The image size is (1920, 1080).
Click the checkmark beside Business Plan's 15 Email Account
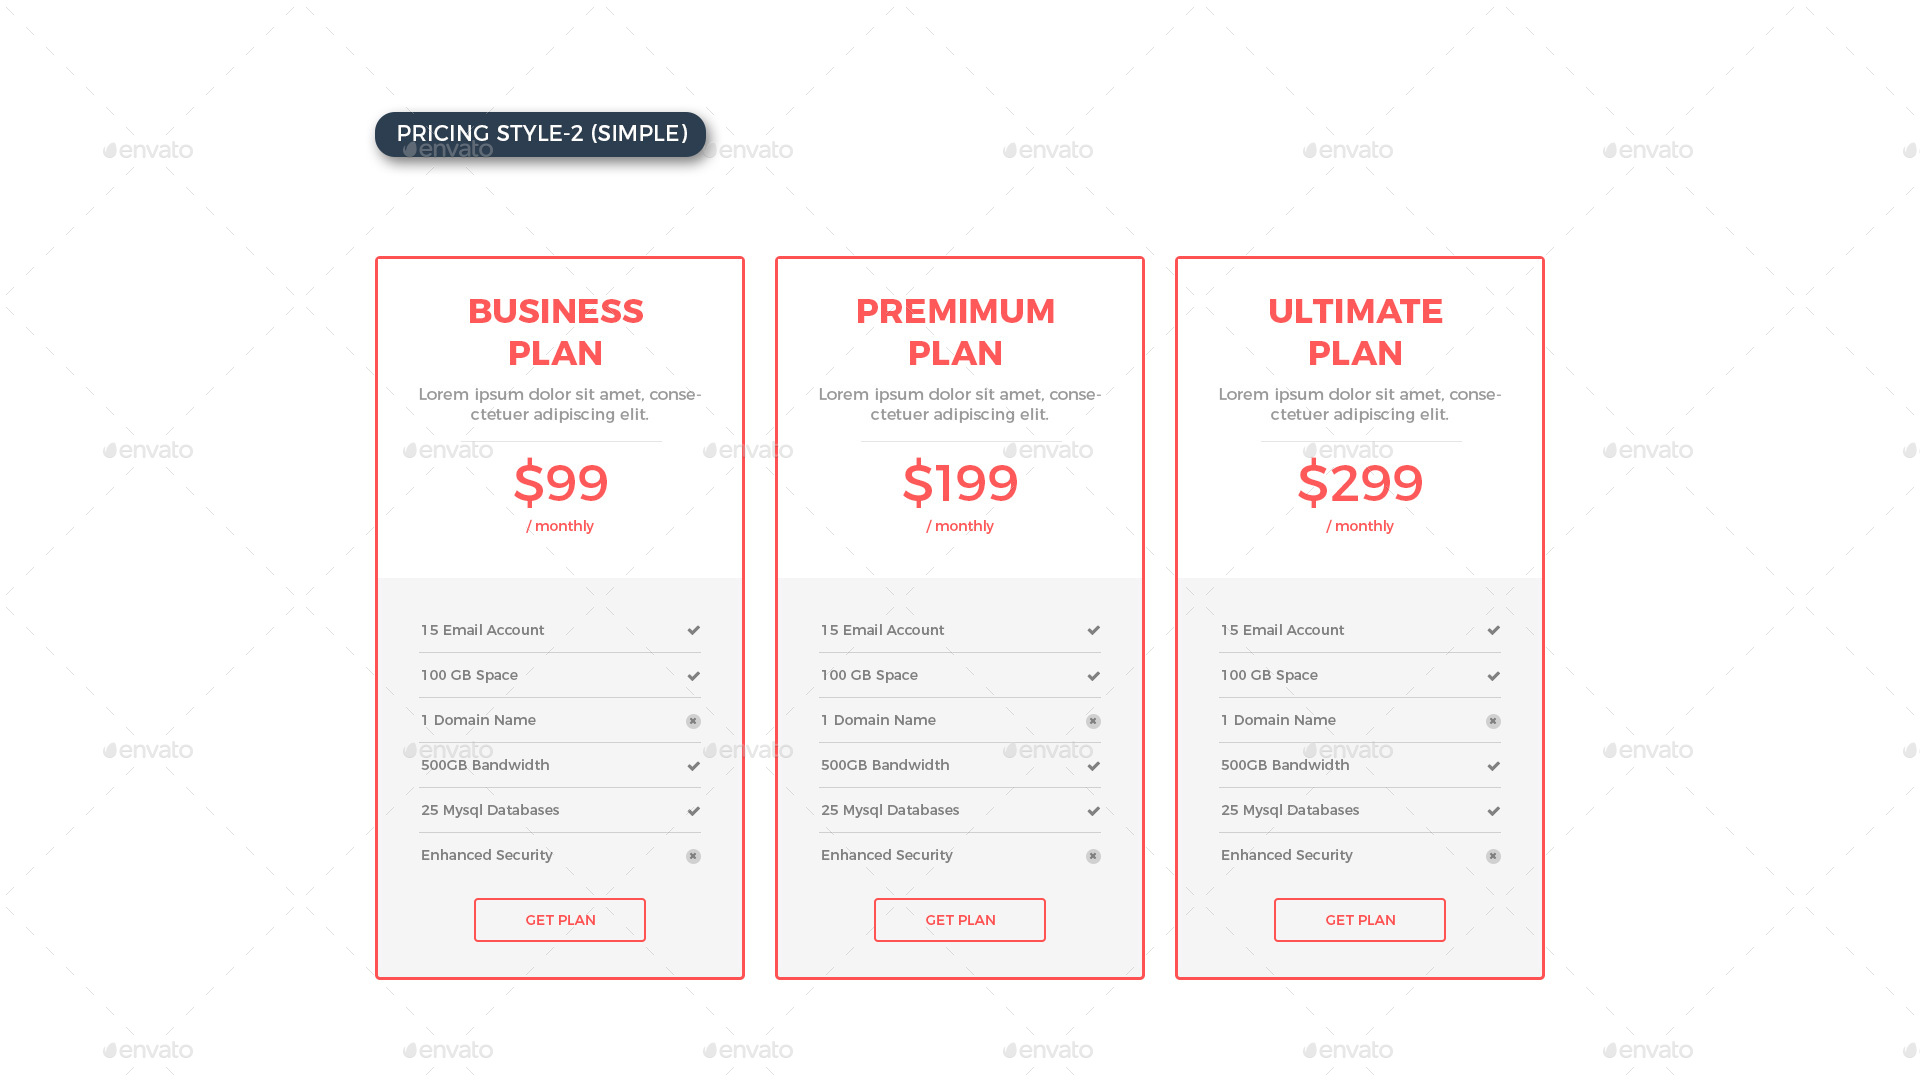pos(693,630)
